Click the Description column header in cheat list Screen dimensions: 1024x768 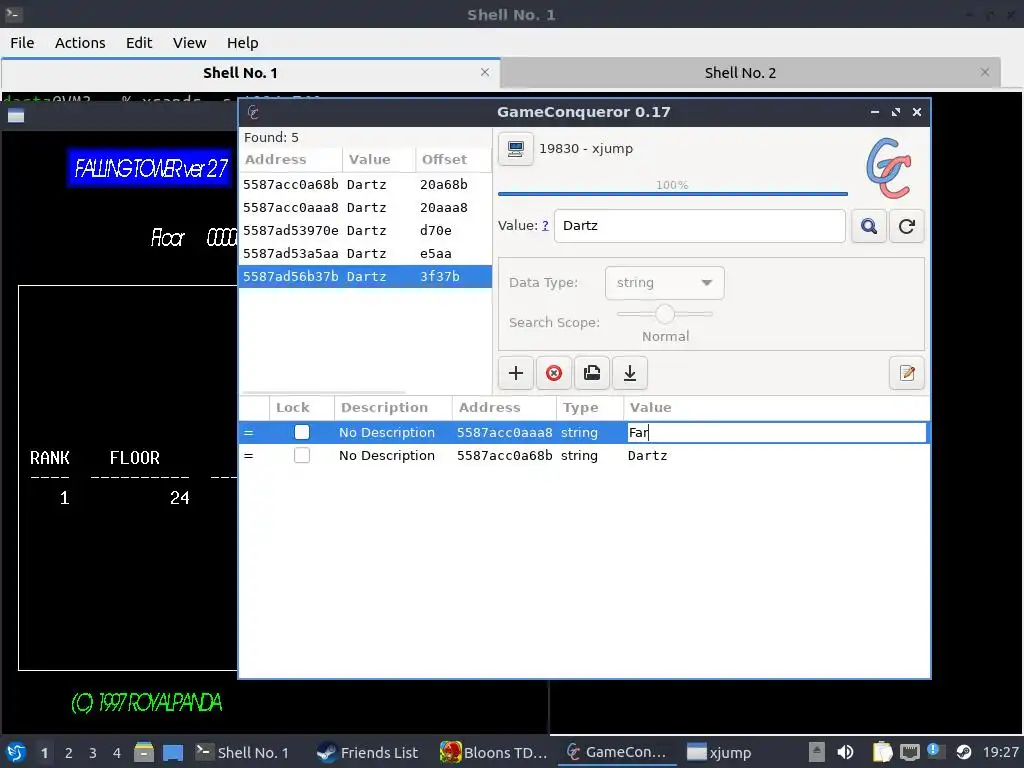393,408
